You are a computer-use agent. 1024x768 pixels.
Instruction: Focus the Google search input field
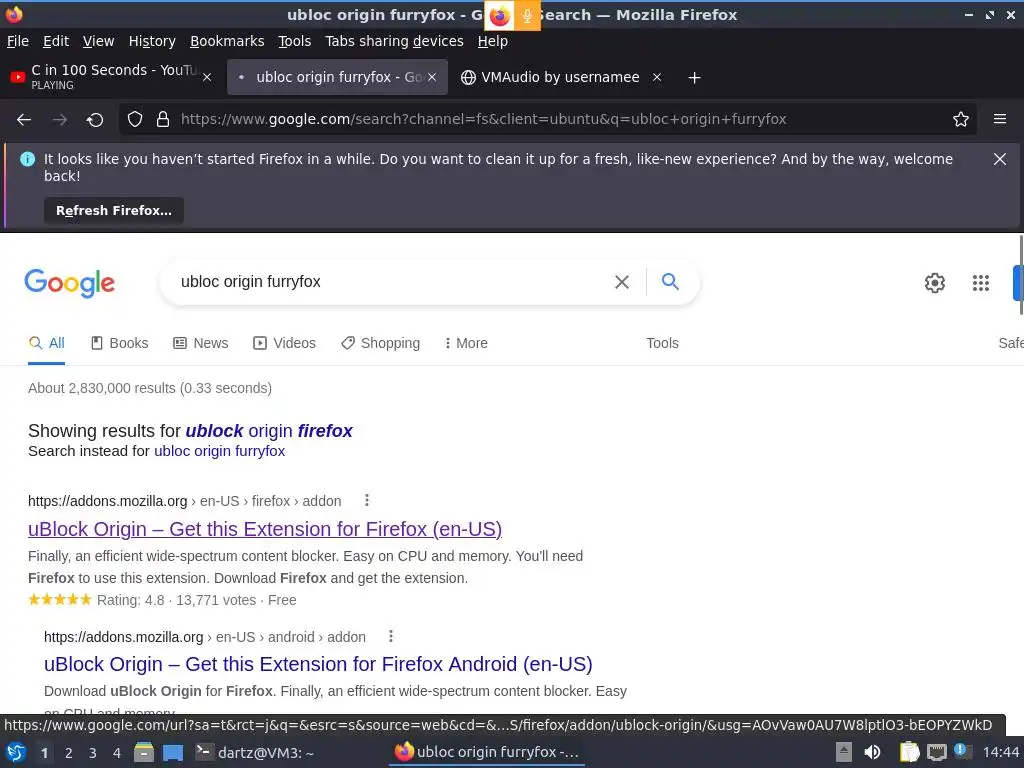coord(392,281)
